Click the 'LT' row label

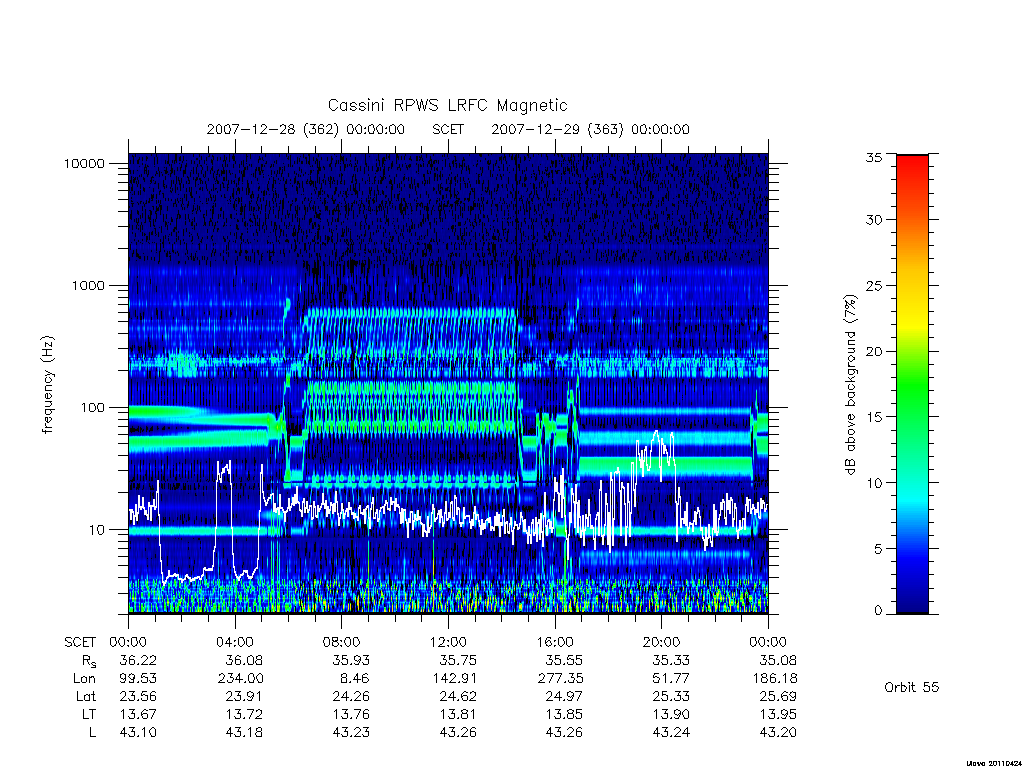(x=88, y=714)
